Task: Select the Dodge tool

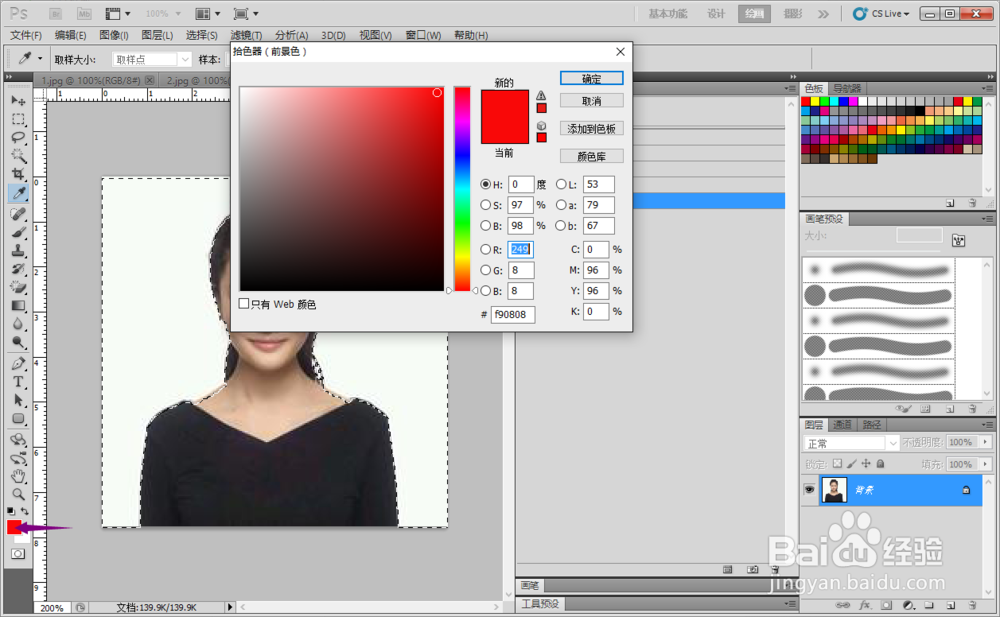Action: tap(18, 343)
